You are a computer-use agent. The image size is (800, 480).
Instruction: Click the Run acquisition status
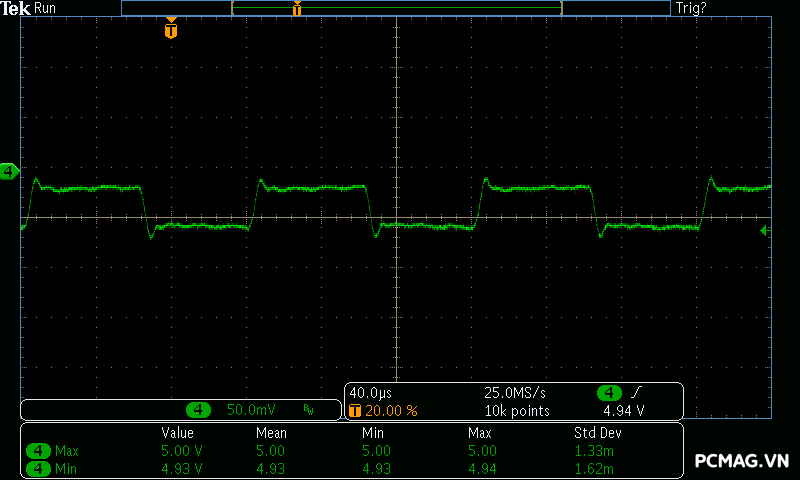pos(46,8)
